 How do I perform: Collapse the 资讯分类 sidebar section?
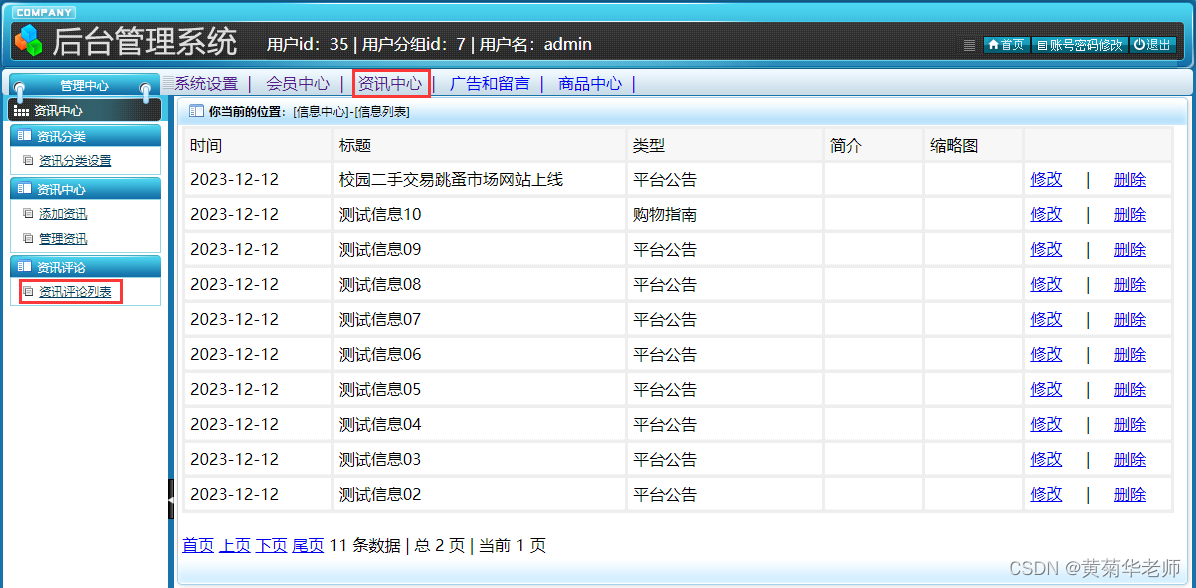point(85,136)
